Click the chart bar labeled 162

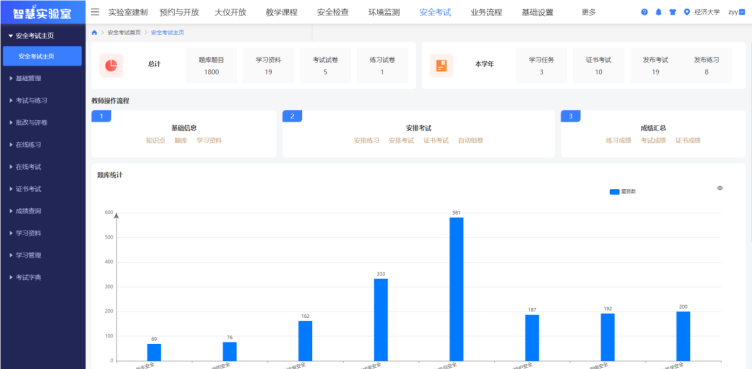tap(305, 341)
